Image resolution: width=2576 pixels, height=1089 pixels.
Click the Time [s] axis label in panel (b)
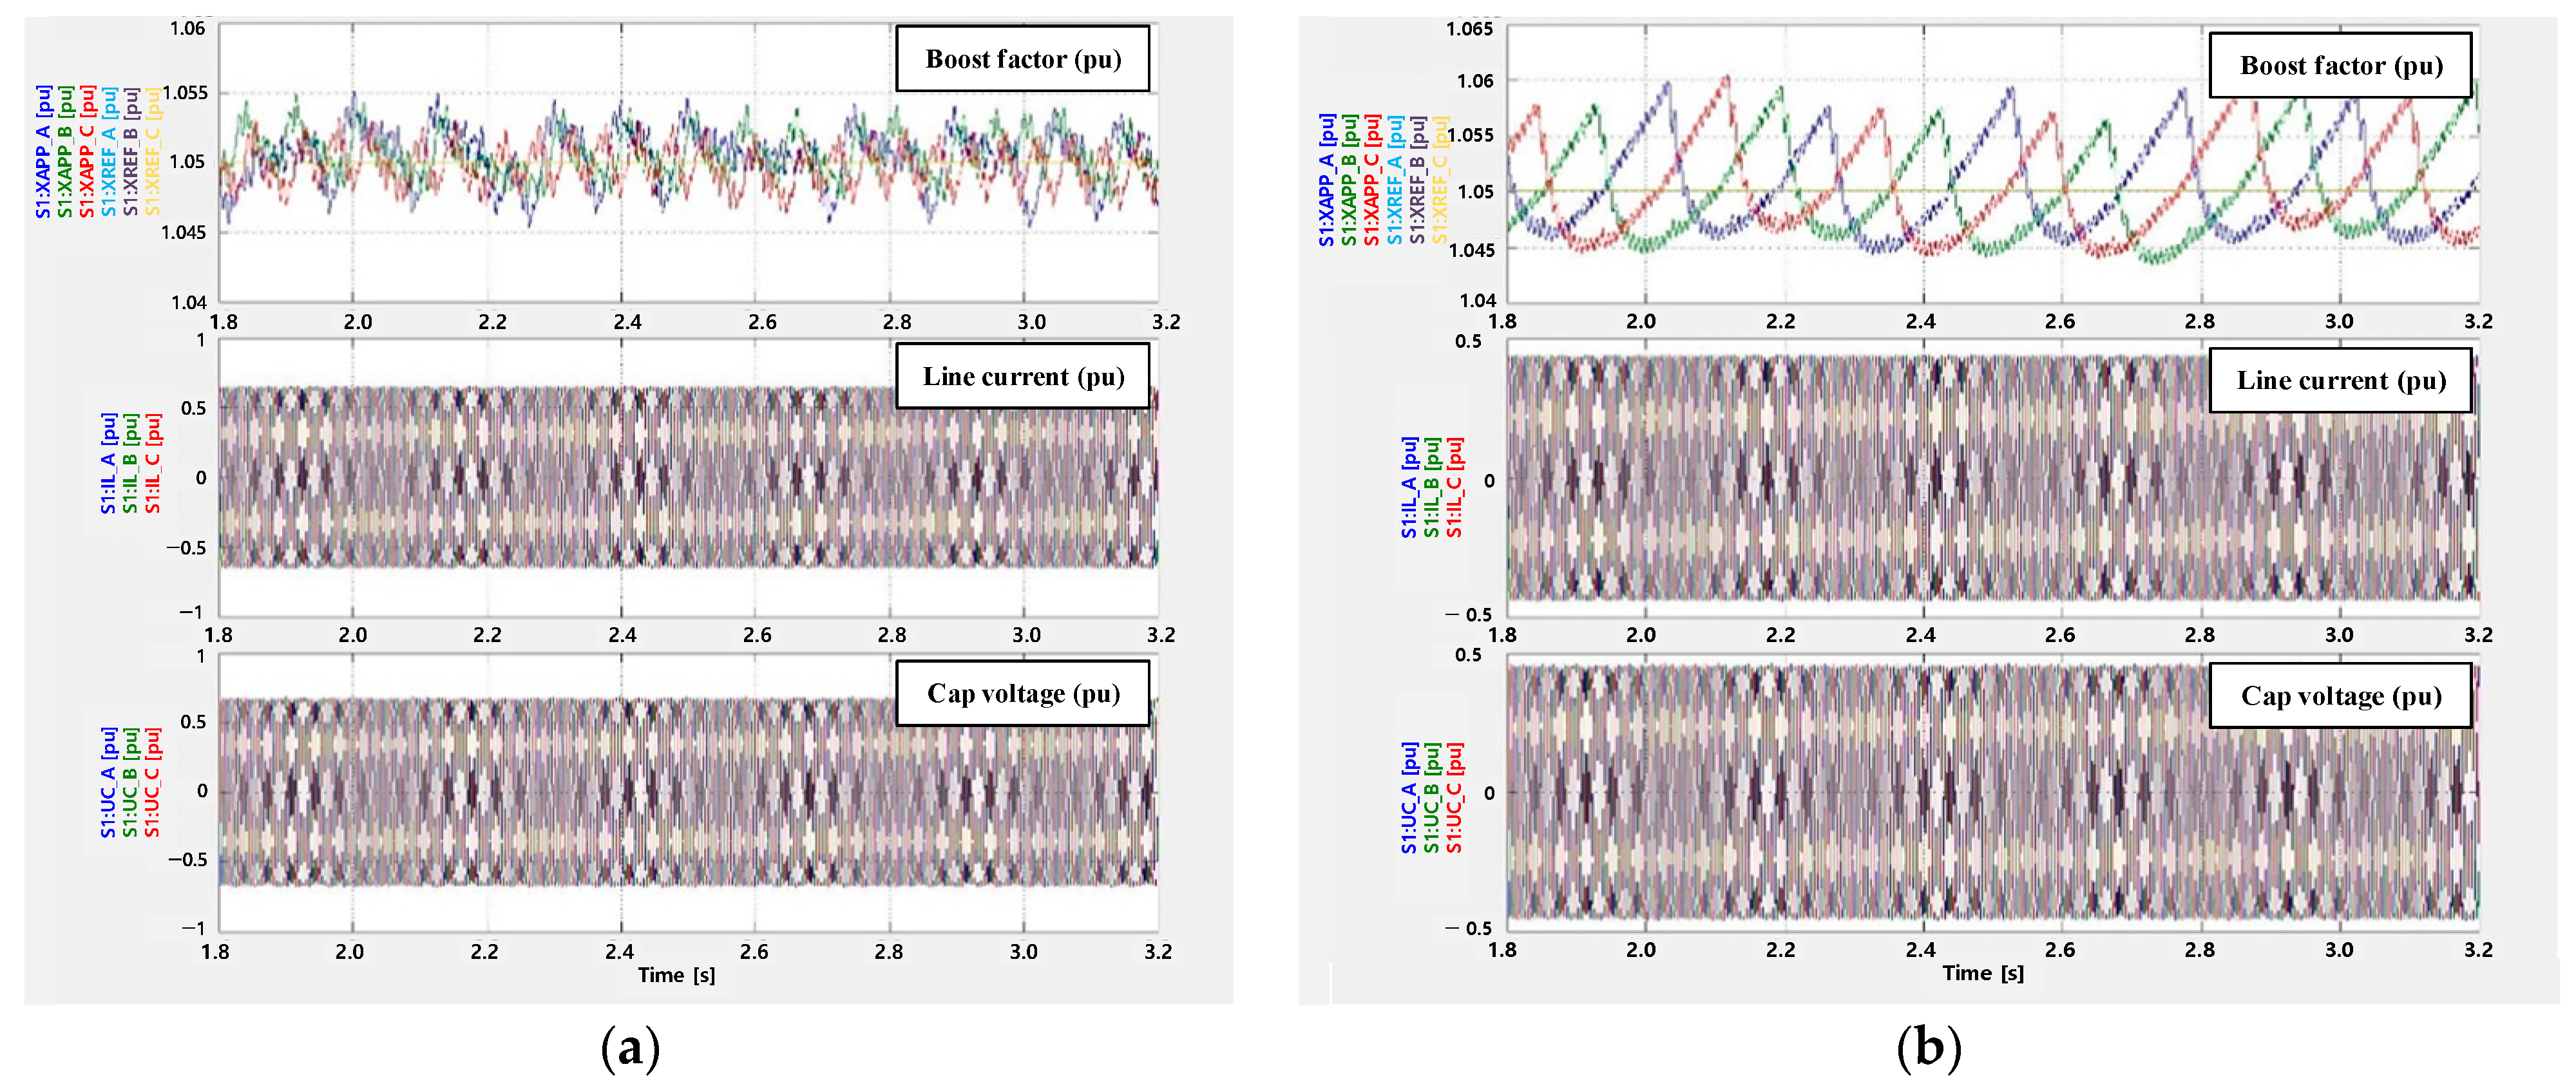click(1982, 973)
